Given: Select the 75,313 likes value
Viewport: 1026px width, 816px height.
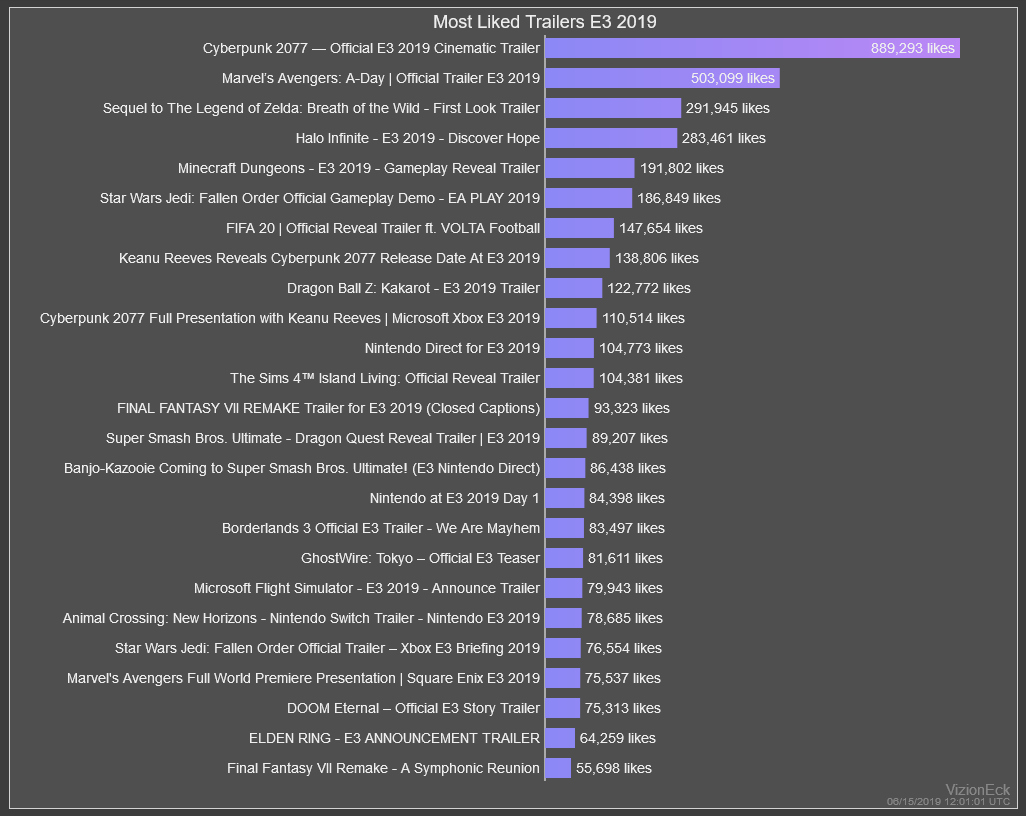Looking at the screenshot, I should [x=623, y=709].
